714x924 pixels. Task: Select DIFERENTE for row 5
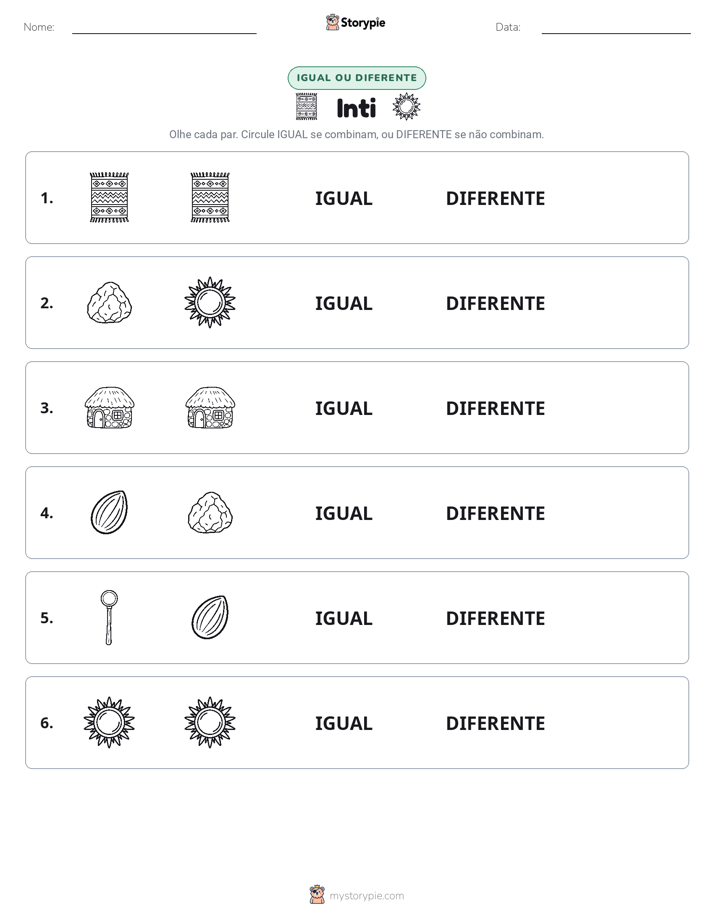click(495, 618)
